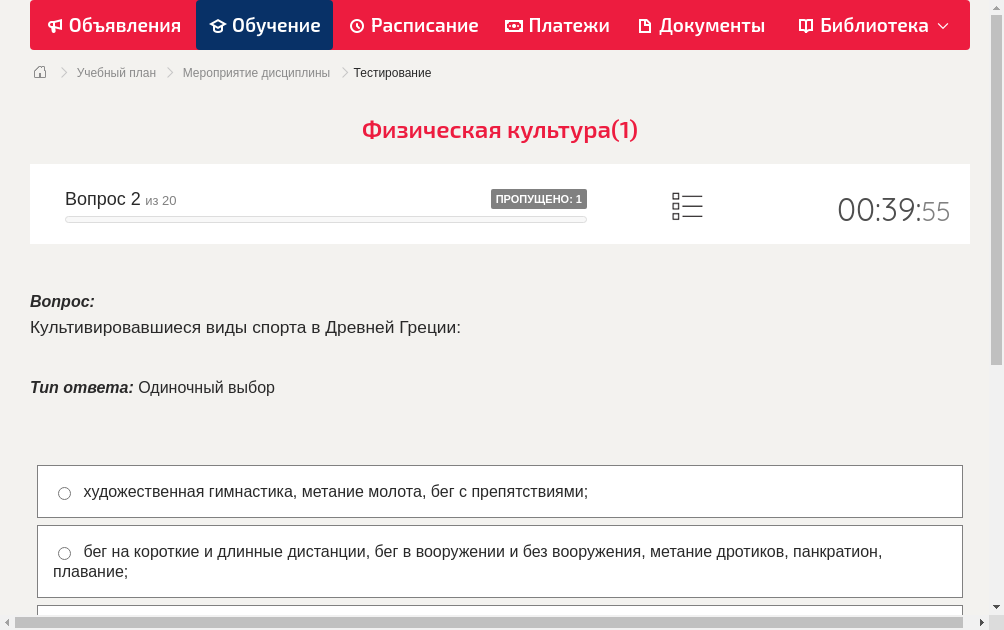Open the Мероприятие дисциплины breadcrumb link
The height and width of the screenshot is (630, 1004).
pyautogui.click(x=256, y=72)
